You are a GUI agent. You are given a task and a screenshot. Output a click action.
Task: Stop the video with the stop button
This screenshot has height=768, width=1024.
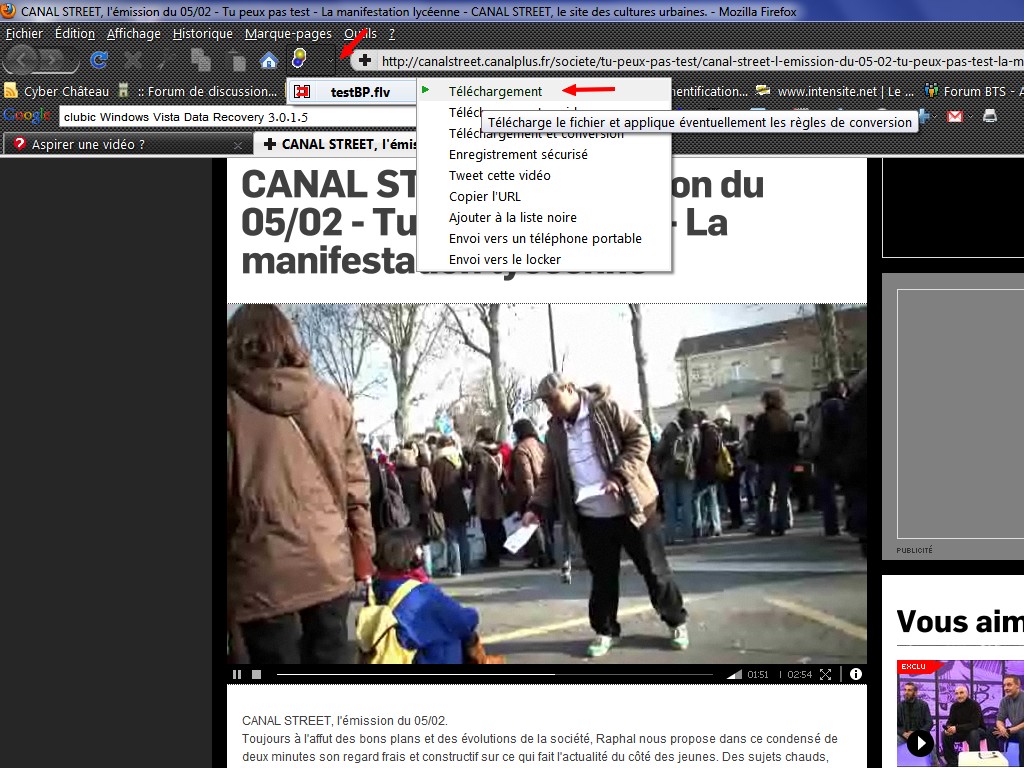click(257, 675)
